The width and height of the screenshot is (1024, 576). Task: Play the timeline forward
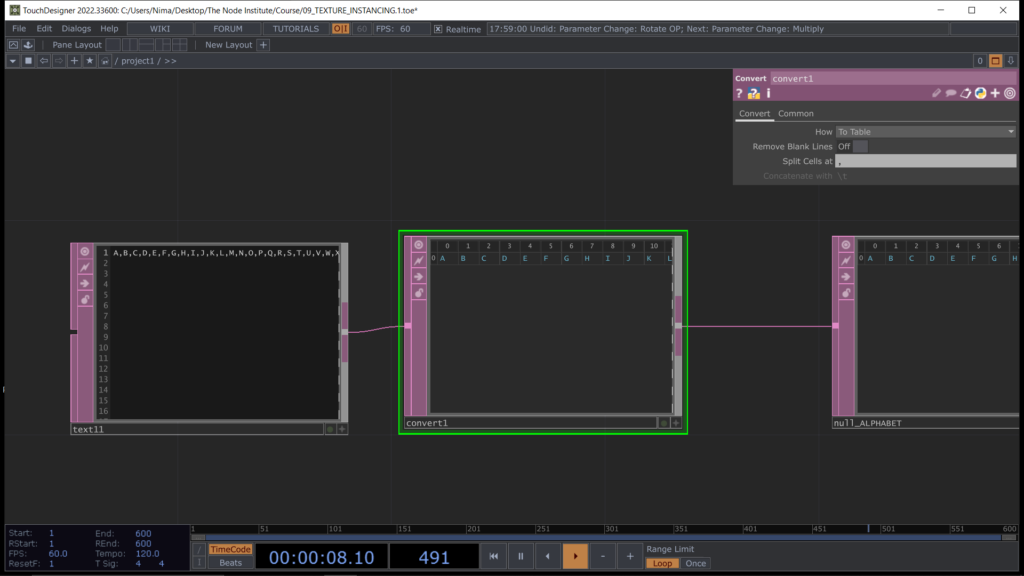coord(575,556)
